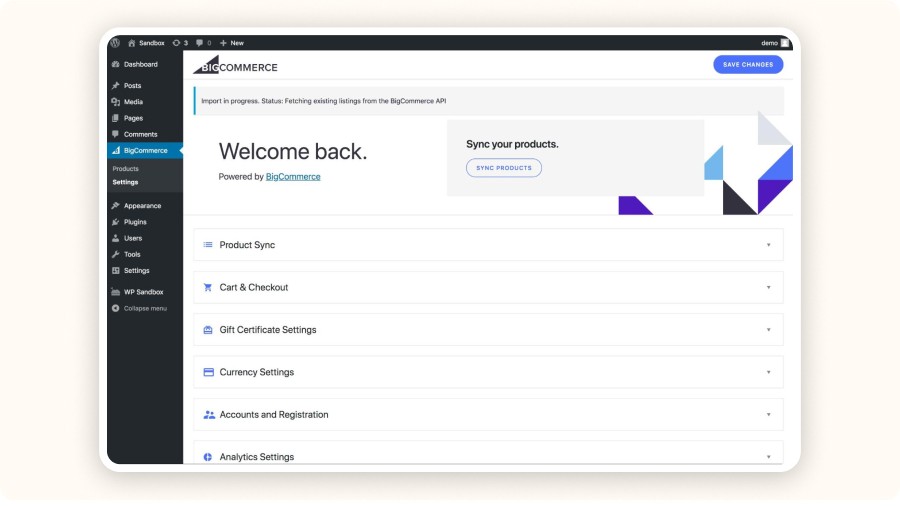Click the Gift Certificate gift icon
Screen dimensions: 900x508
coord(208,329)
